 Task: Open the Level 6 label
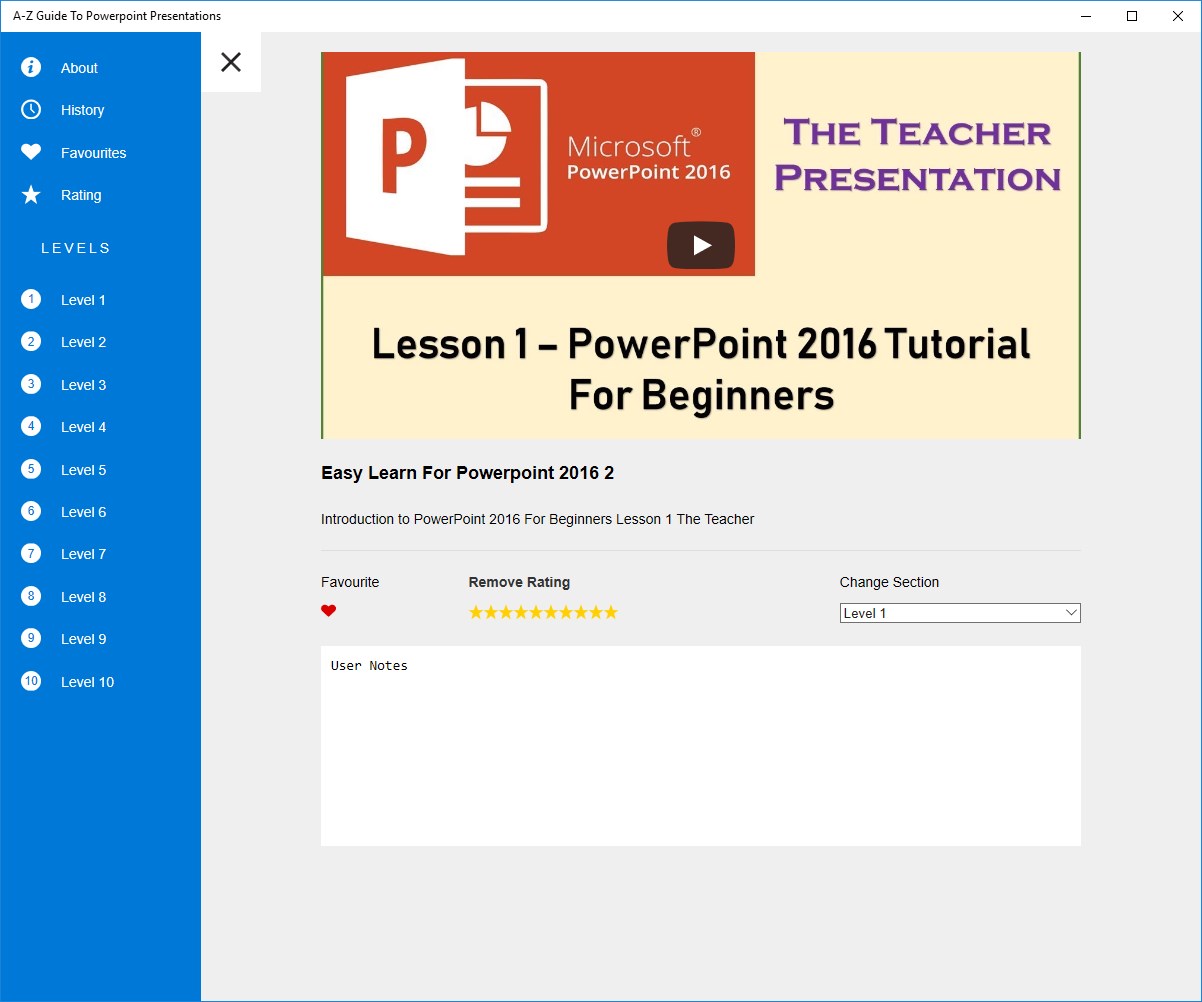click(83, 512)
